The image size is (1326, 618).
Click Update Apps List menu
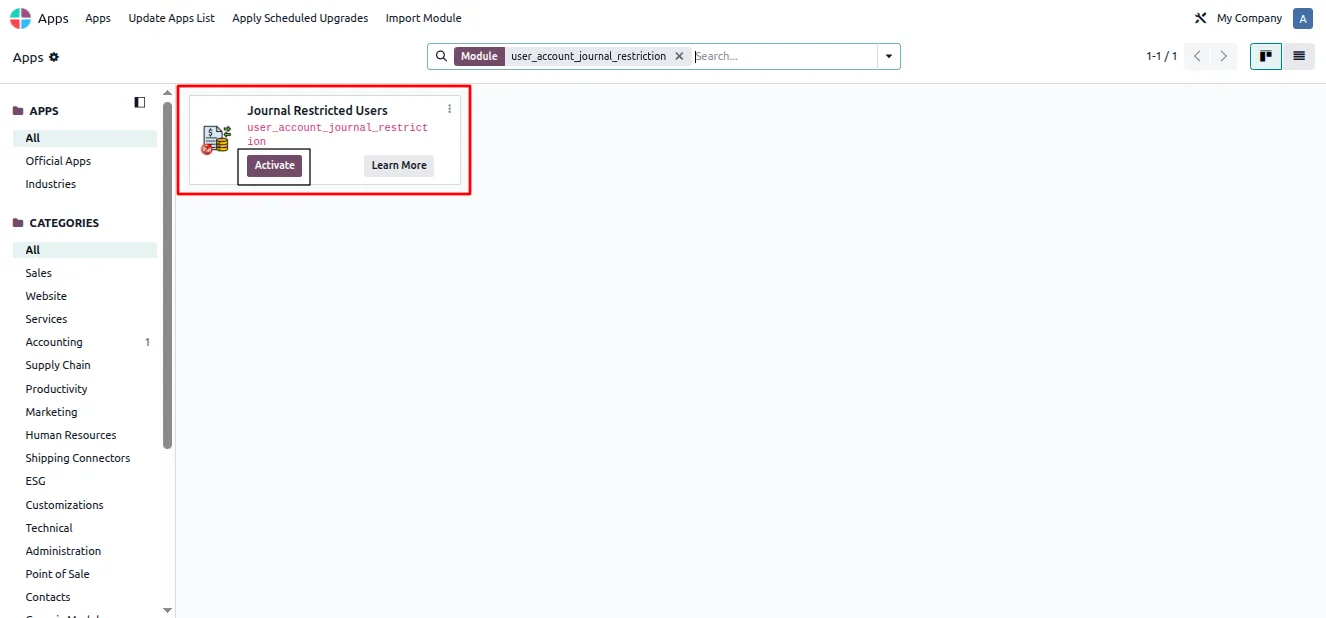point(171,18)
